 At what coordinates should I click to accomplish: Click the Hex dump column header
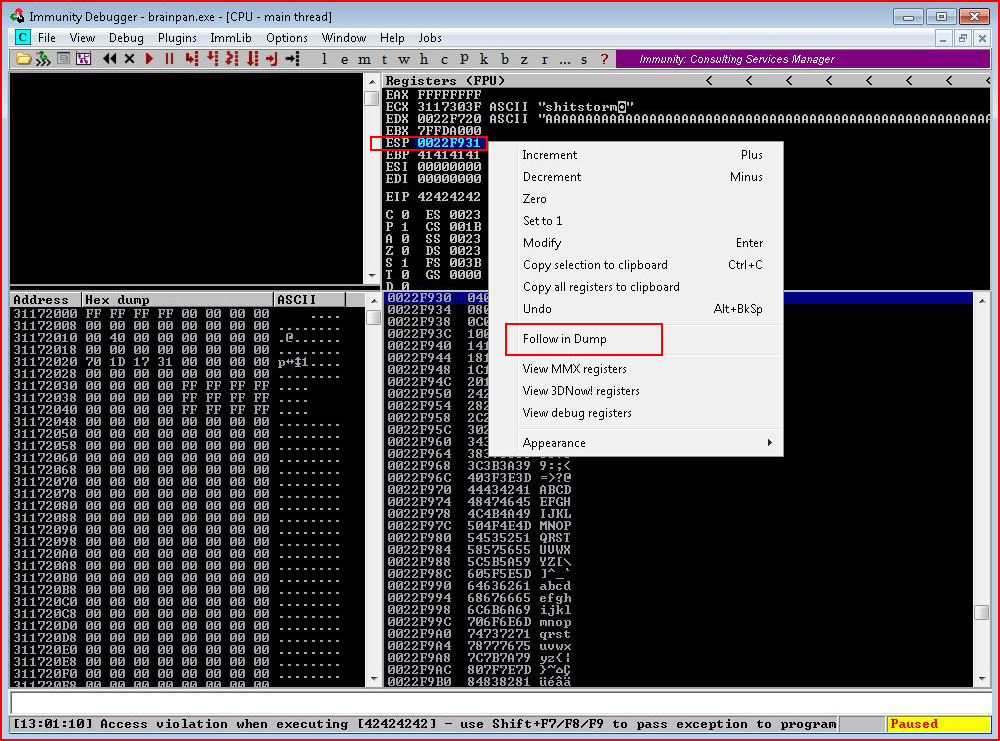pyautogui.click(x=177, y=300)
